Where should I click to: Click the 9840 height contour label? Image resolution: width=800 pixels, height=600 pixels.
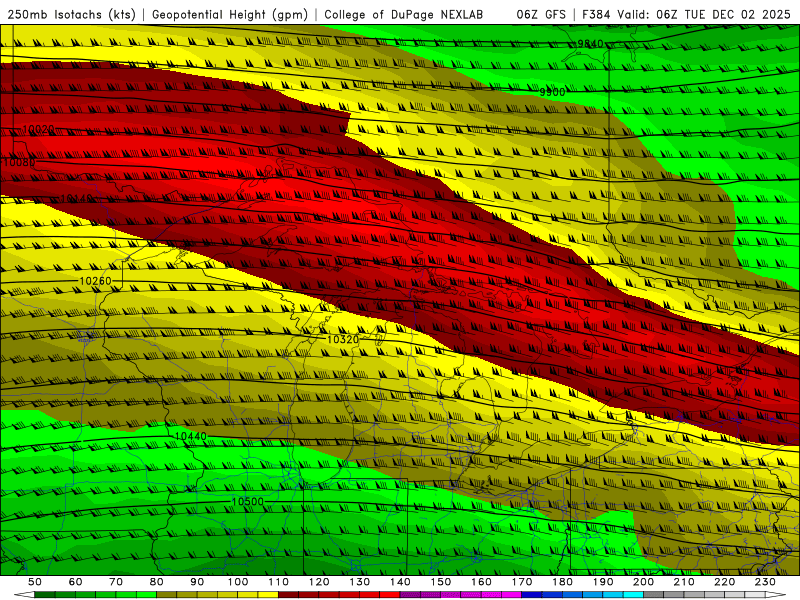point(590,44)
